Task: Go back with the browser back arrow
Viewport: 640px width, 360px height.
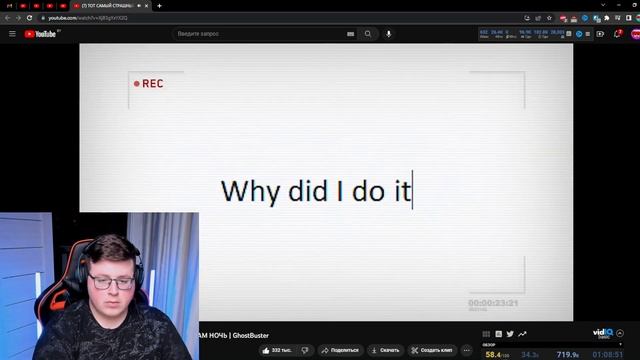Action: tap(7, 18)
